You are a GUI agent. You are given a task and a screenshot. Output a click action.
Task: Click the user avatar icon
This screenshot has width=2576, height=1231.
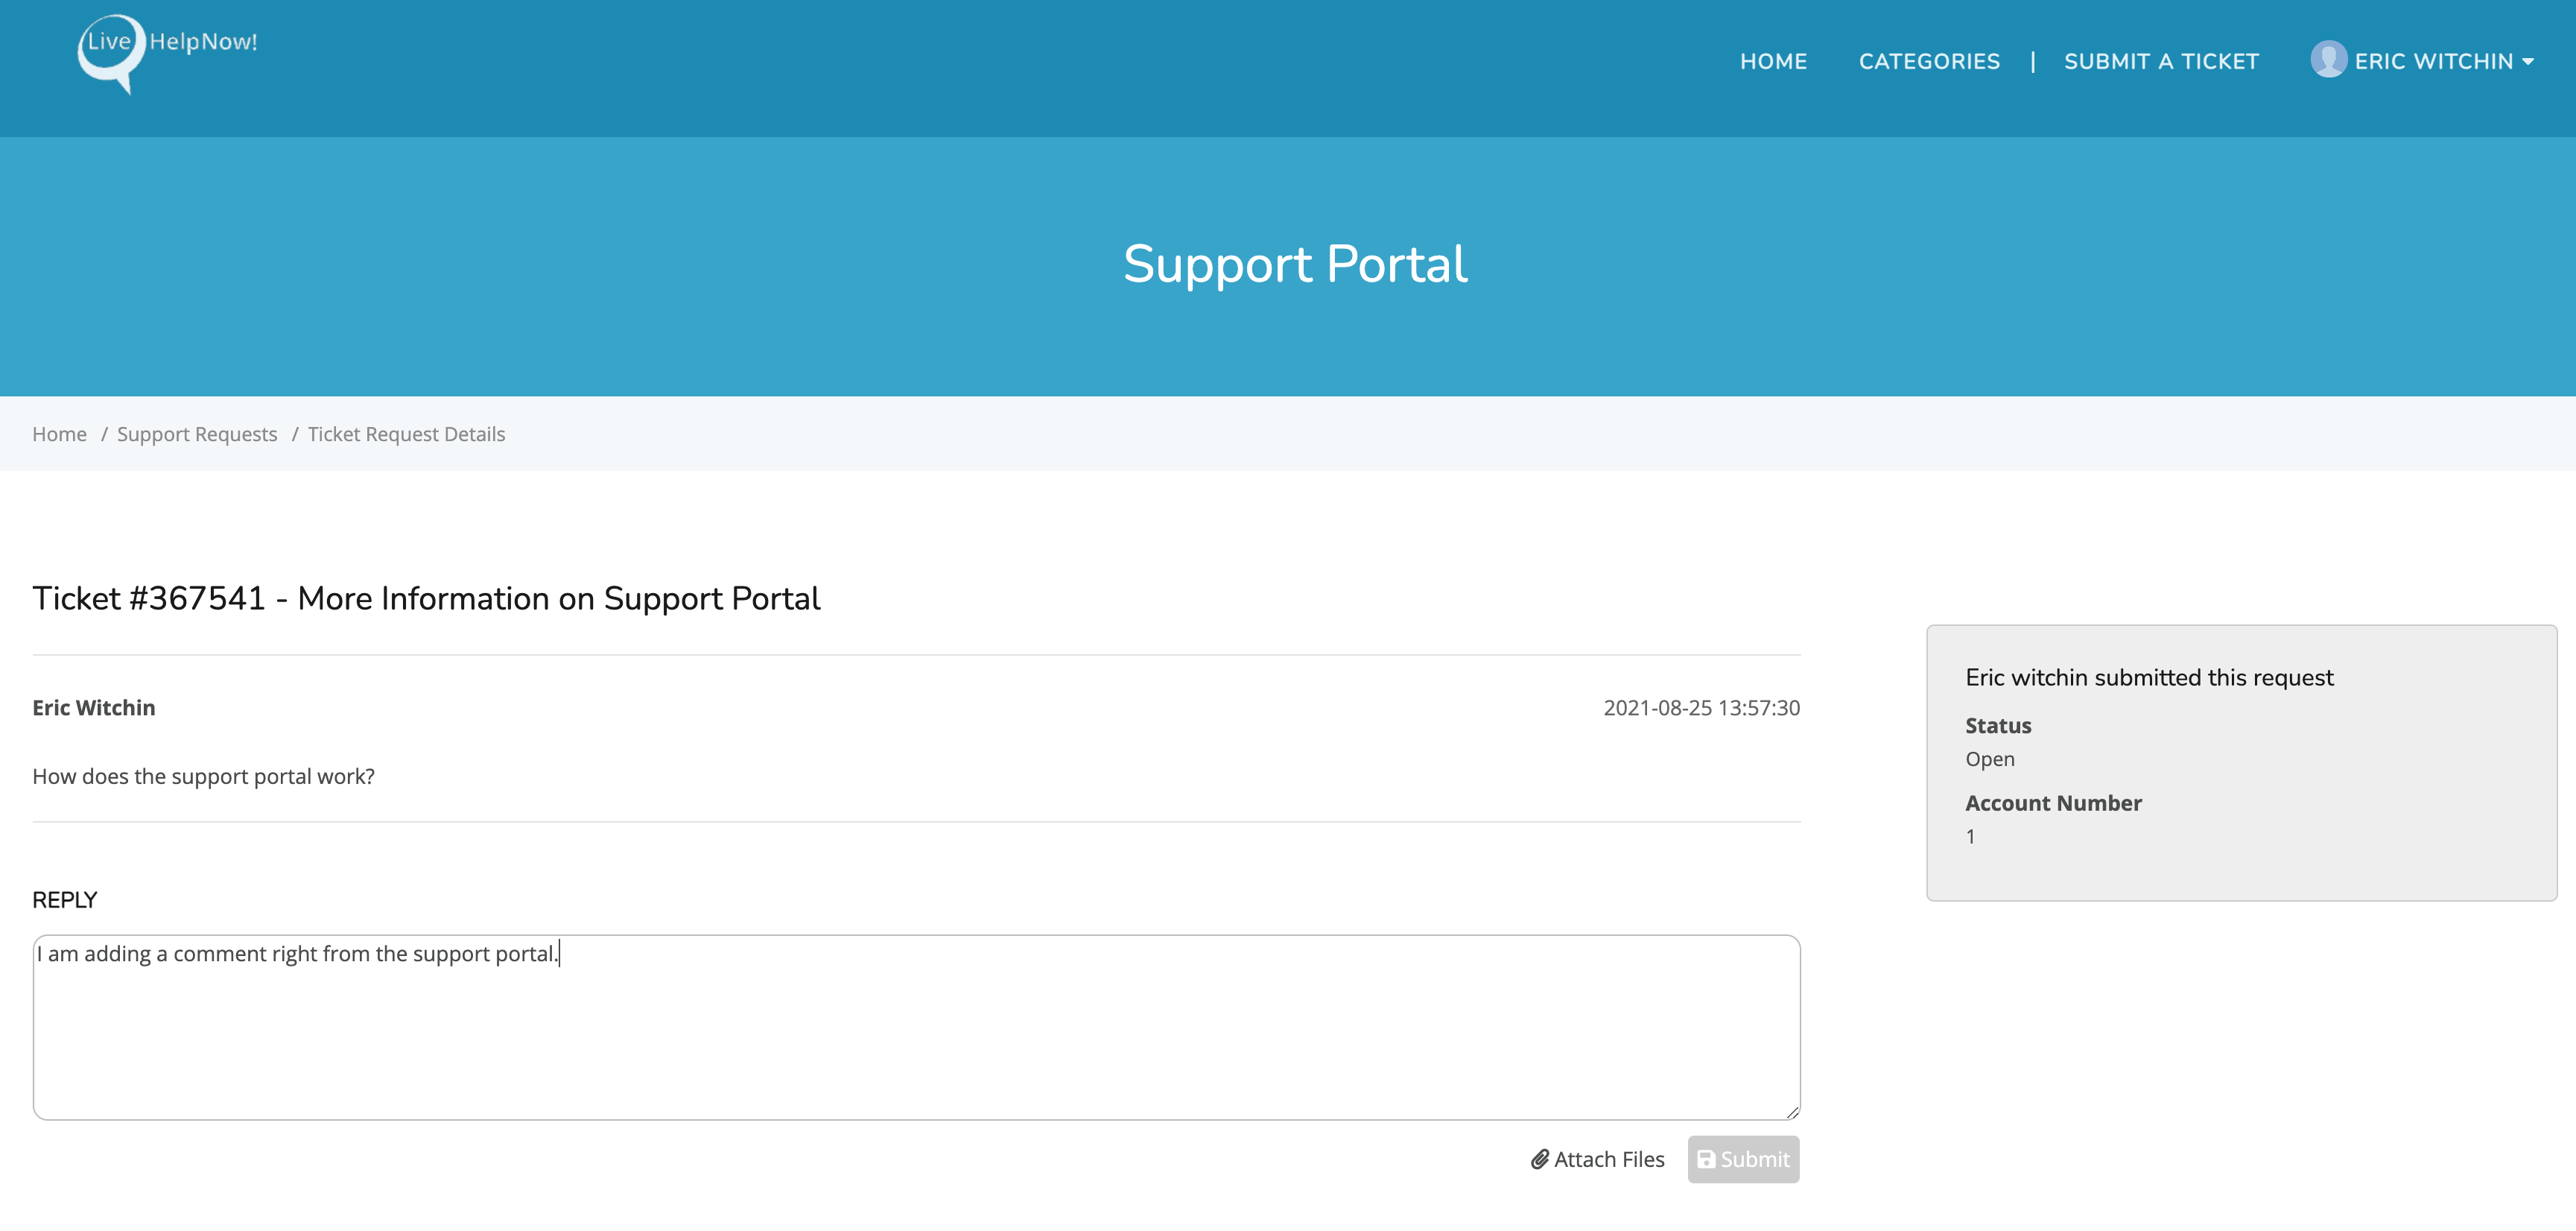2327,59
